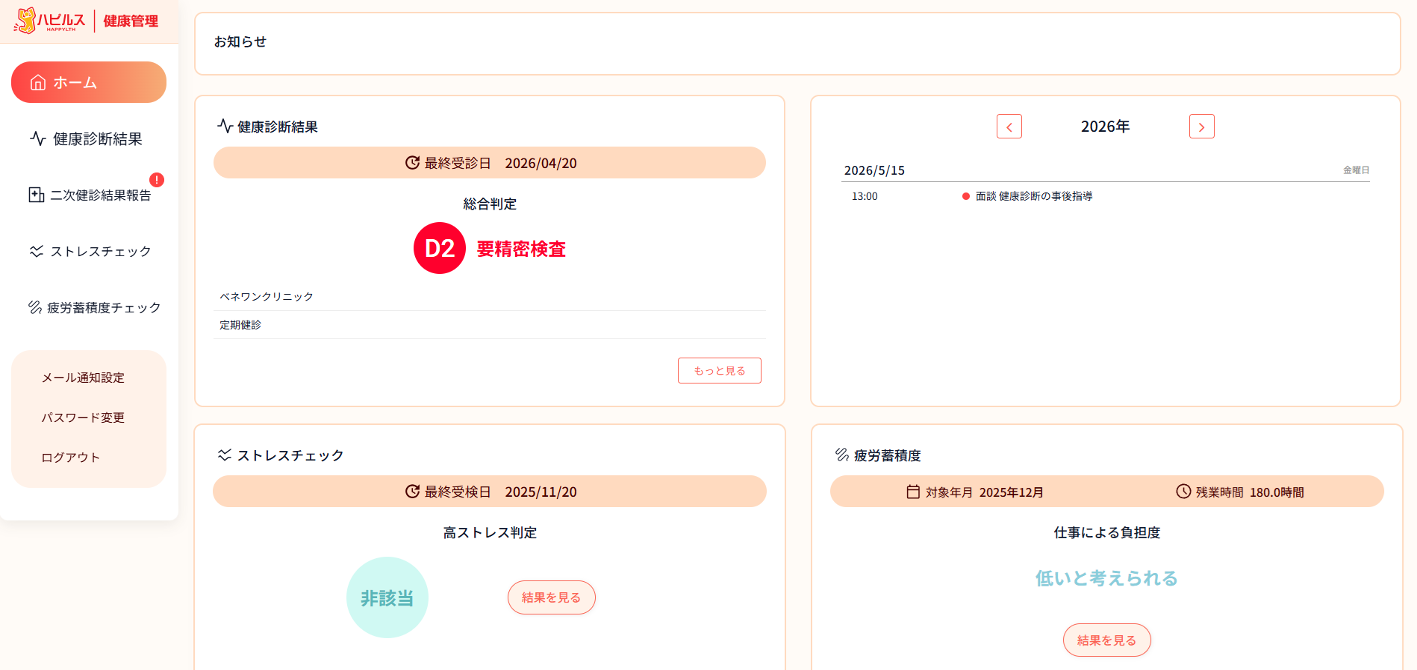This screenshot has width=1417, height=670.
Task: Click the もっと見る button
Action: [720, 370]
